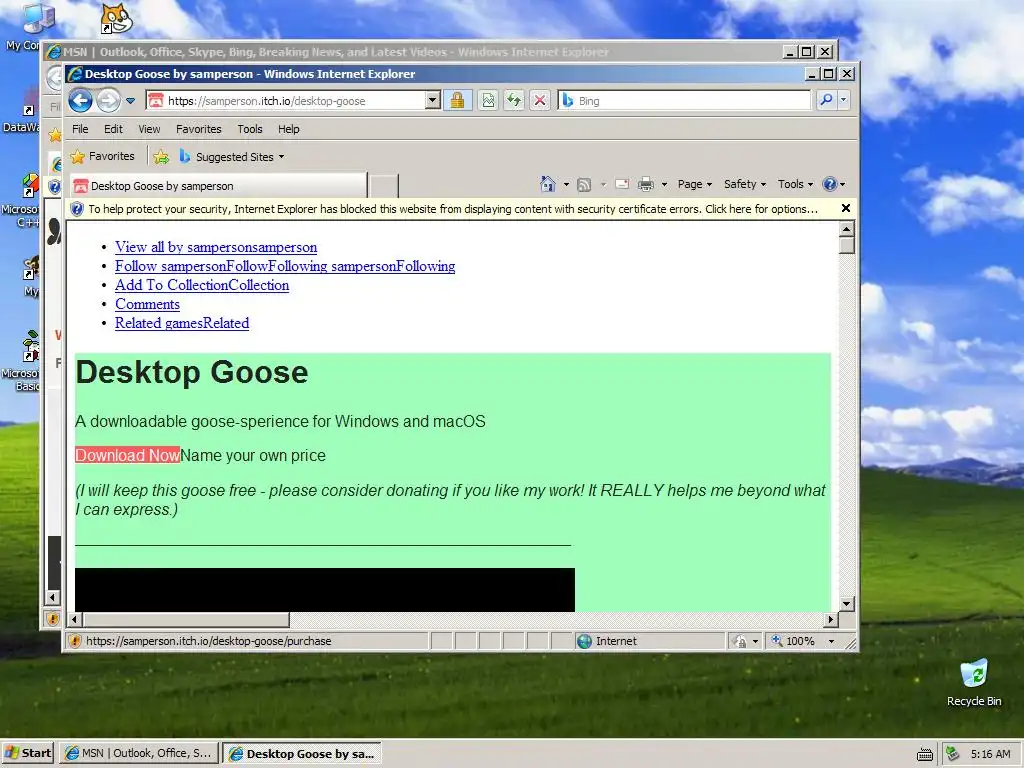Image resolution: width=1024 pixels, height=768 pixels.
Task: Stop loading with the red X icon
Action: click(539, 101)
